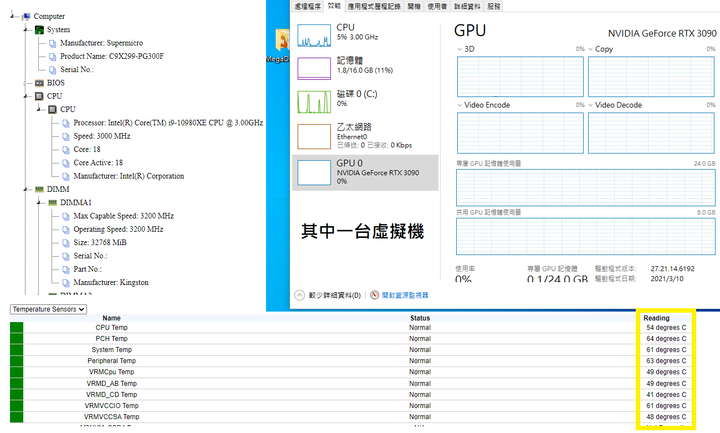Click the green status indicator for VRMVCCSA Temp
The width and height of the screenshot is (720, 433).
[x=17, y=417]
